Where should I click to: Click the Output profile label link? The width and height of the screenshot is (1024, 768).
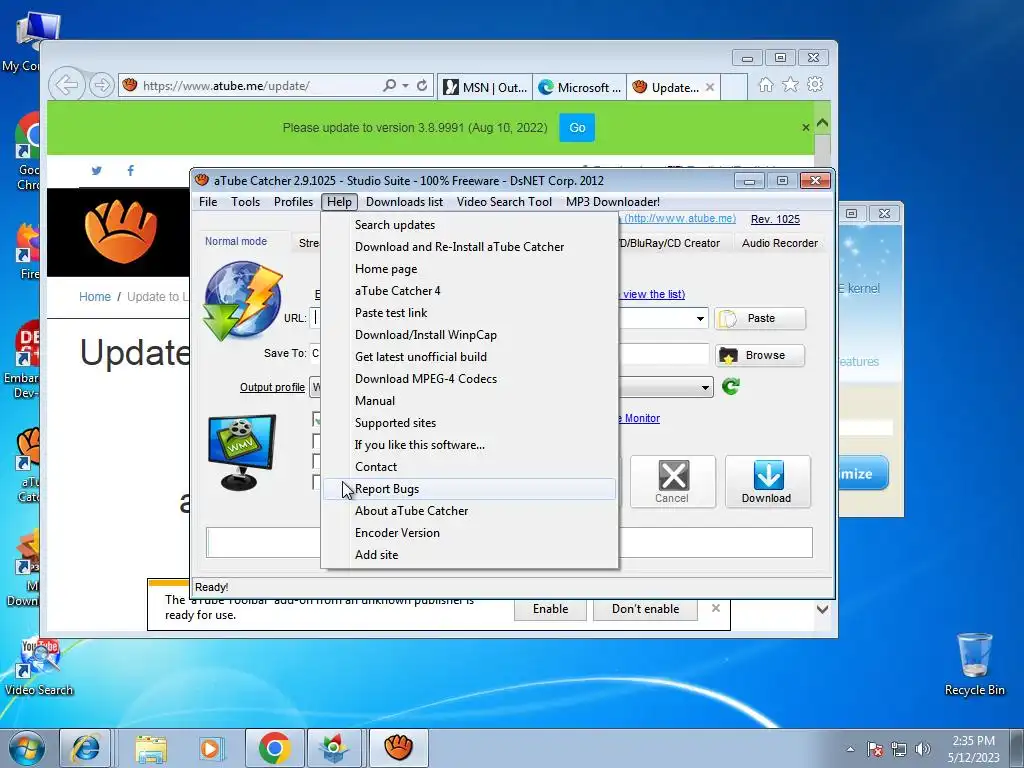click(x=272, y=387)
